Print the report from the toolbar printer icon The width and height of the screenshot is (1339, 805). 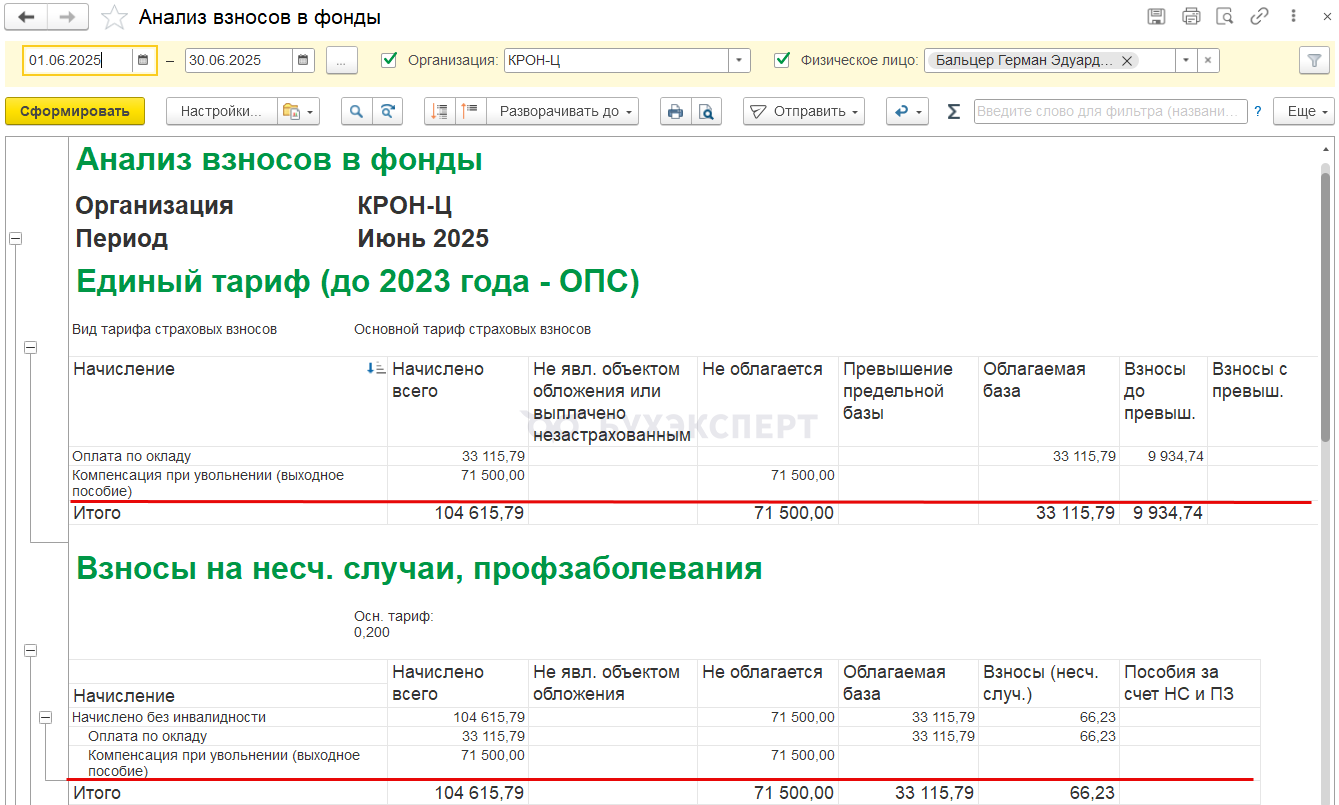point(675,111)
